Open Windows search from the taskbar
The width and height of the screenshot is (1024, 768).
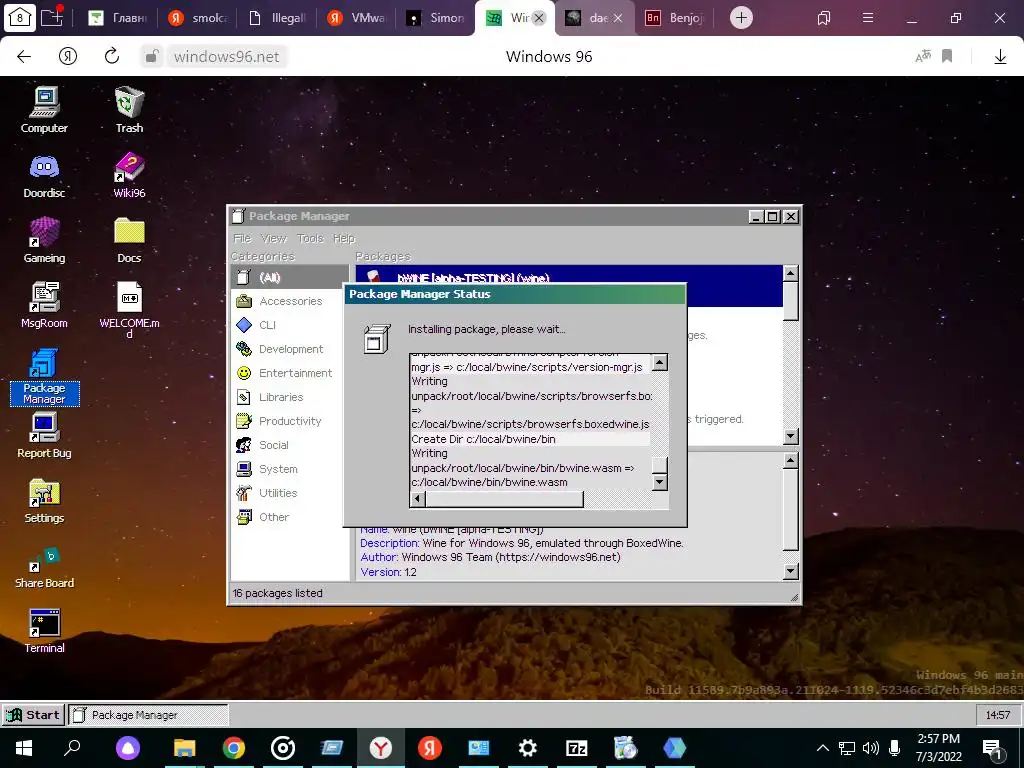[x=72, y=748]
